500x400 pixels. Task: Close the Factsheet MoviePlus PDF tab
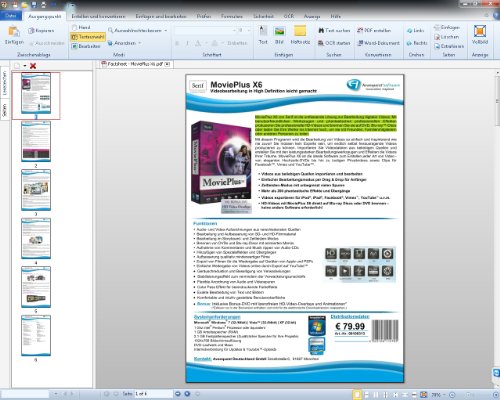(167, 64)
